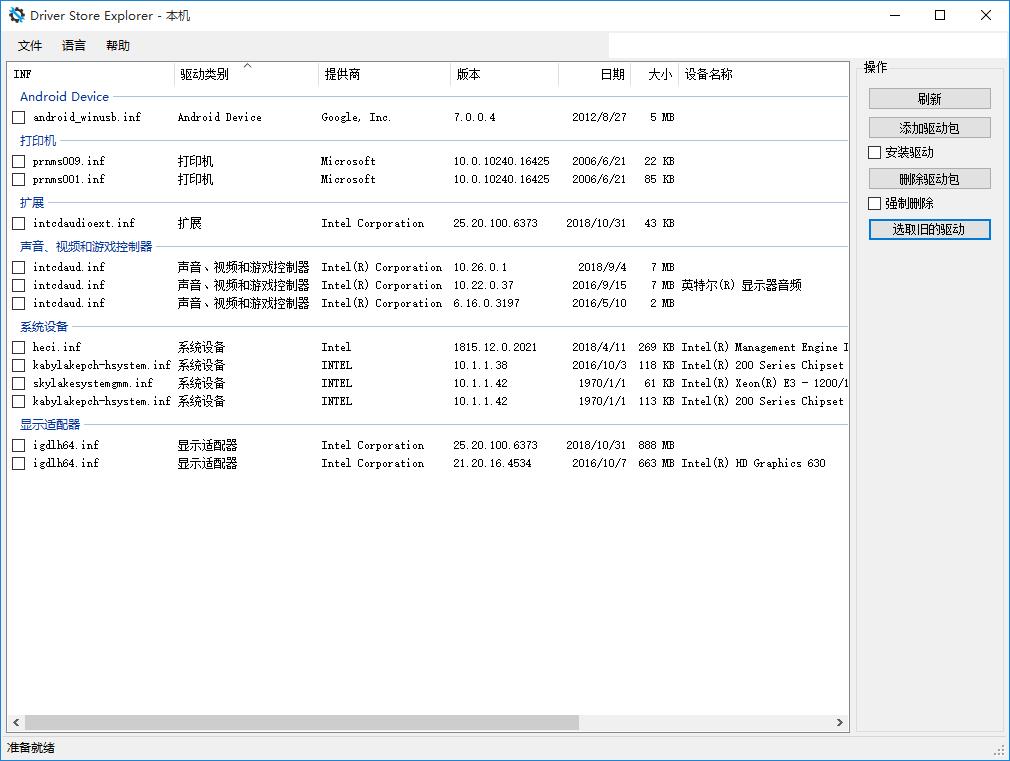
Task: Minimize the Driver Store Explorer window
Action: point(895,15)
